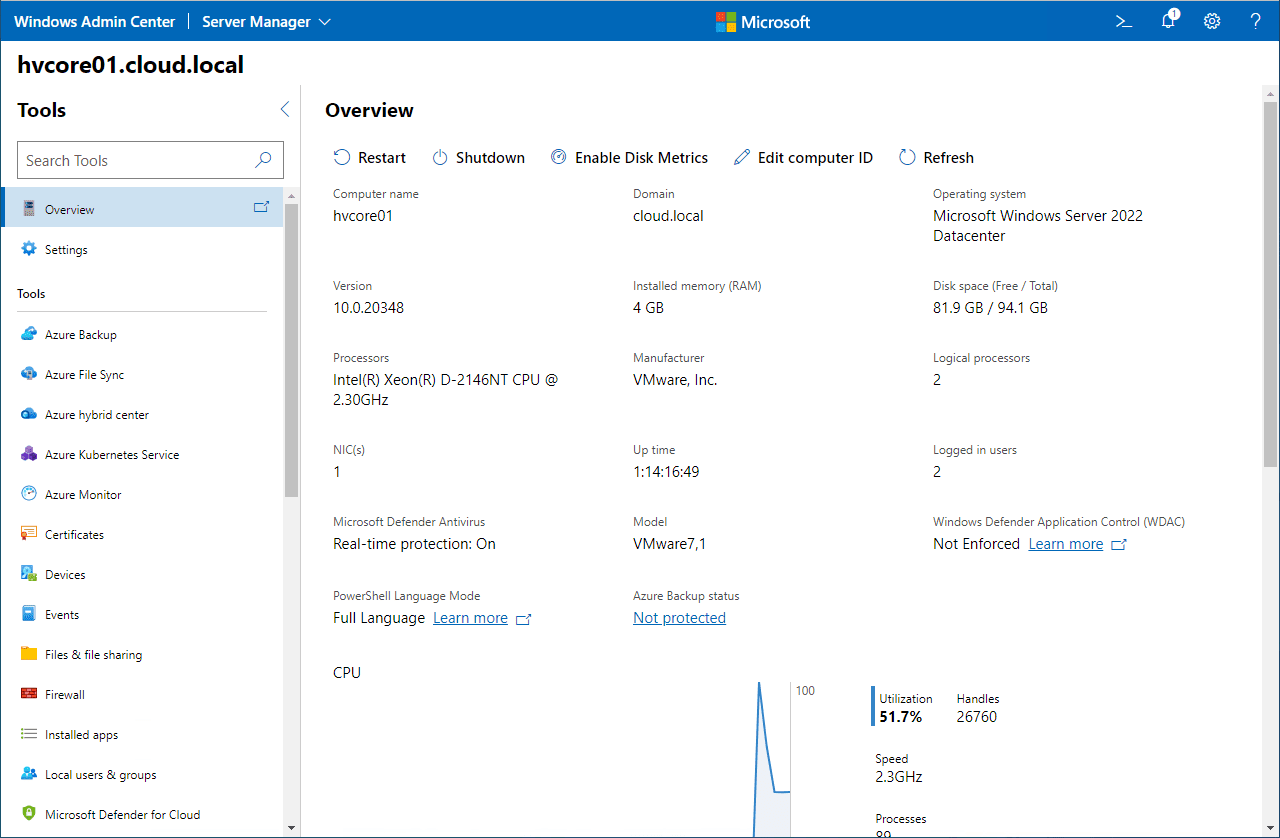Select Events in the tools list
Viewport: 1280px width, 838px height.
pyautogui.click(x=61, y=615)
